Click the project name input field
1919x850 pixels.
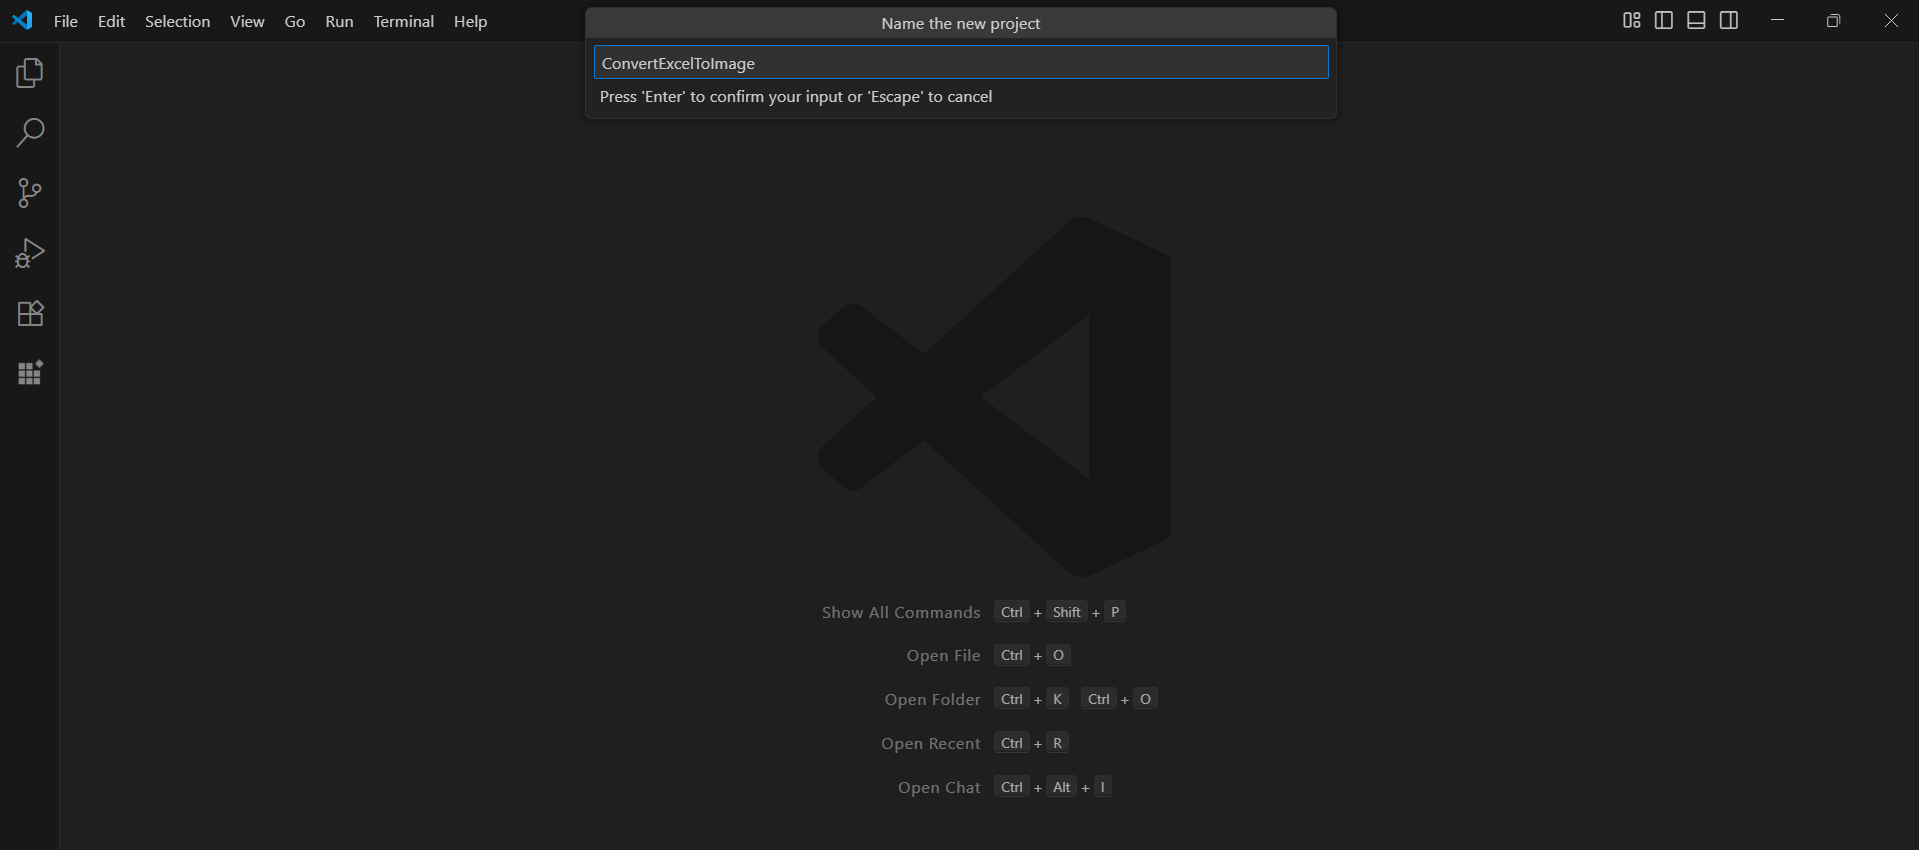click(961, 63)
